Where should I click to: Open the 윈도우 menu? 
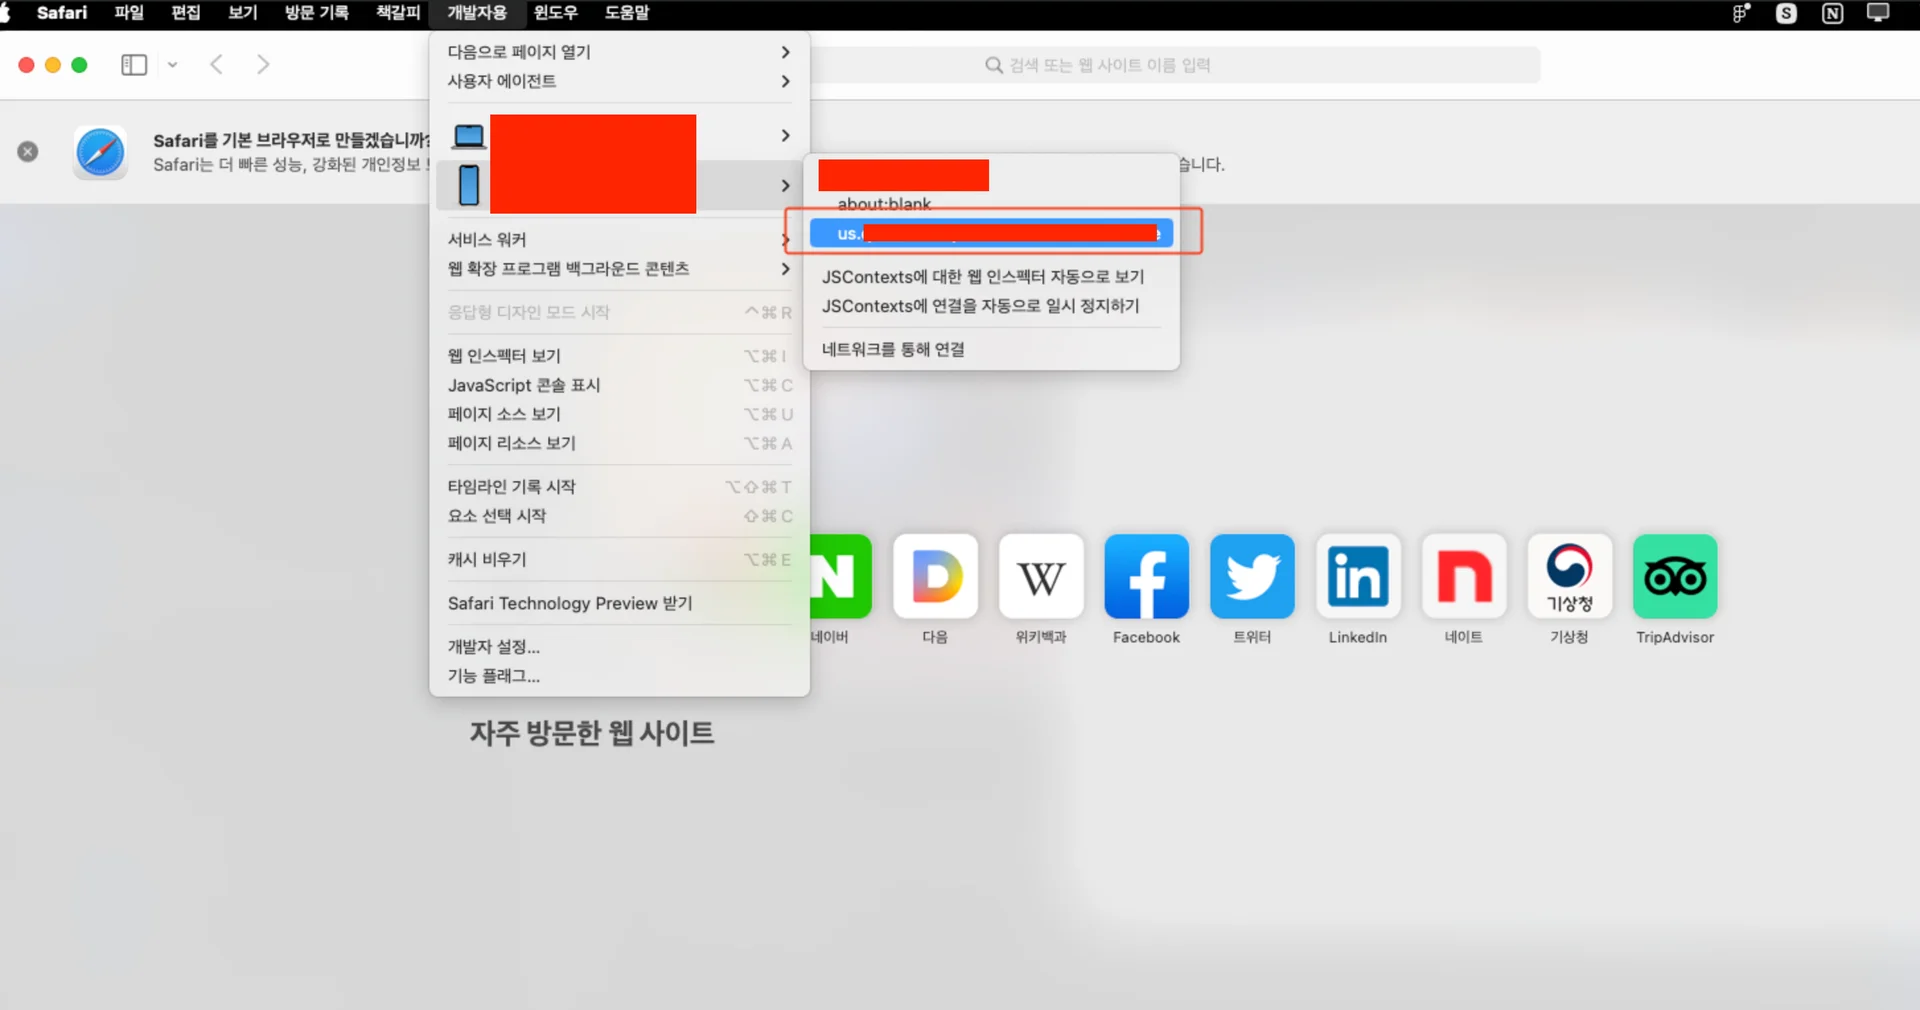(556, 13)
